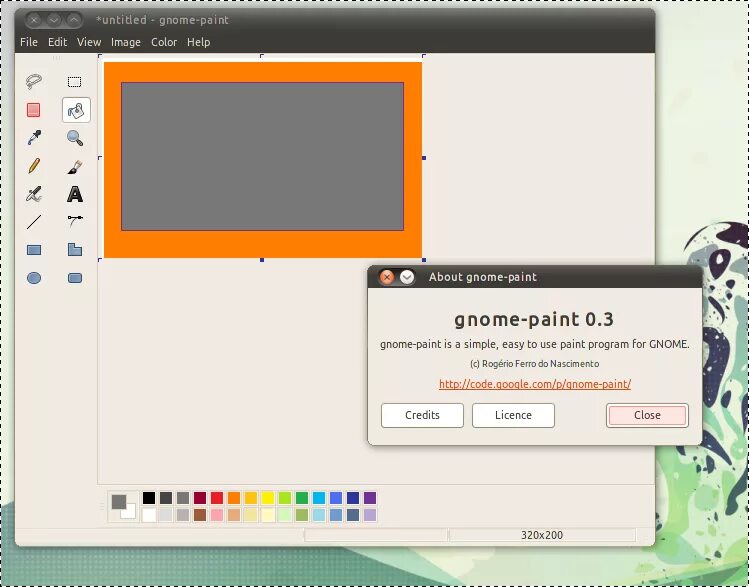This screenshot has height=587, width=749.
Task: Click the foreground/background color indicator
Action: (123, 506)
